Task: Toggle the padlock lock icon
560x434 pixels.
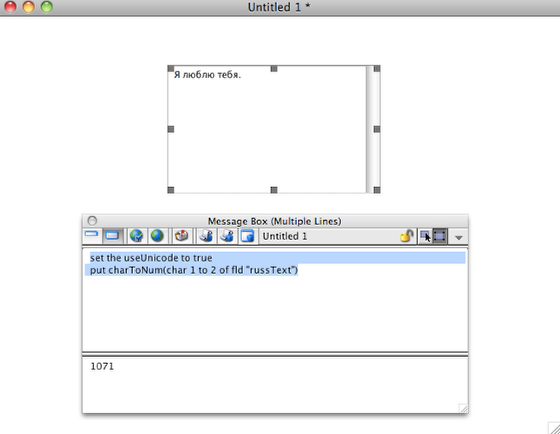Action: tap(406, 236)
